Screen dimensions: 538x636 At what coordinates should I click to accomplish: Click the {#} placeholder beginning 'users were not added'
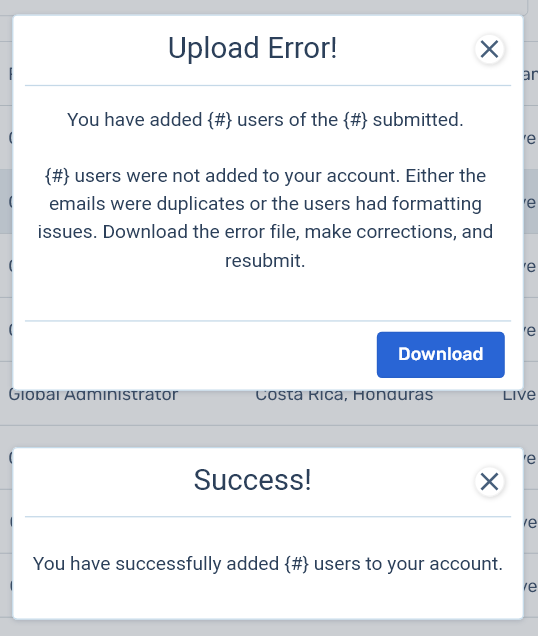coord(57,176)
